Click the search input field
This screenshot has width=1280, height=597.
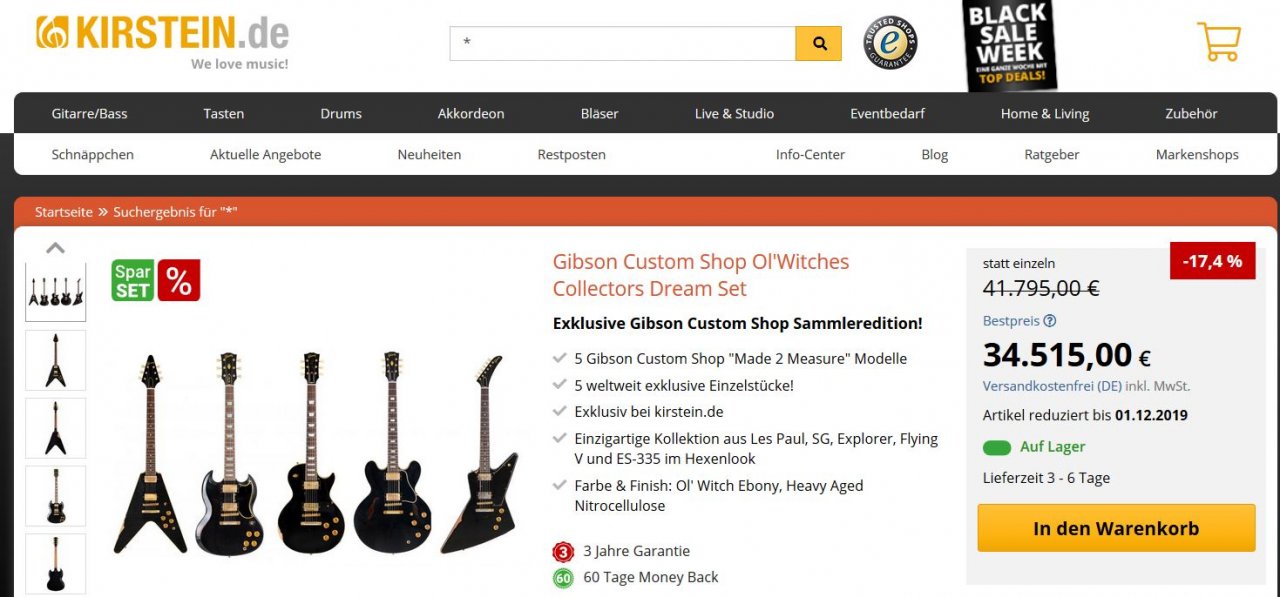(x=622, y=44)
